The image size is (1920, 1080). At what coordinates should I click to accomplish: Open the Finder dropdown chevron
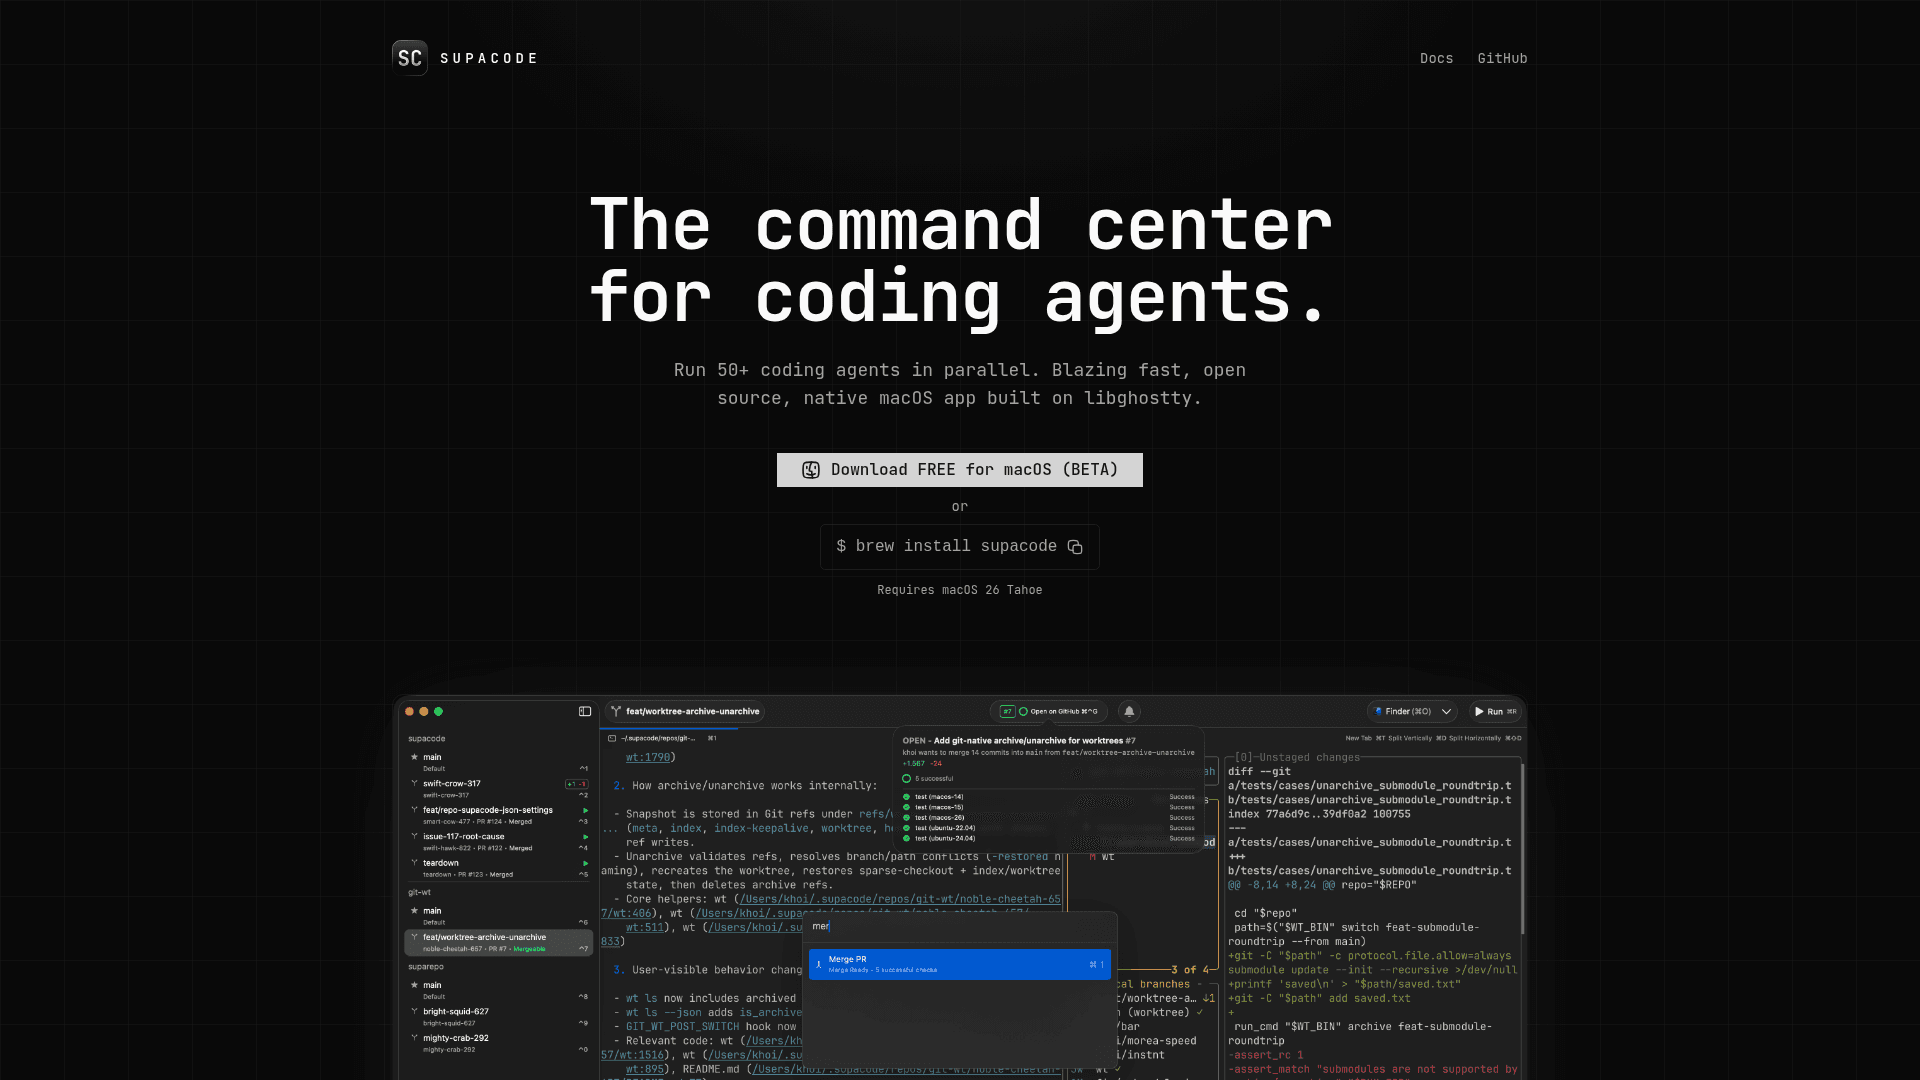click(x=1446, y=712)
